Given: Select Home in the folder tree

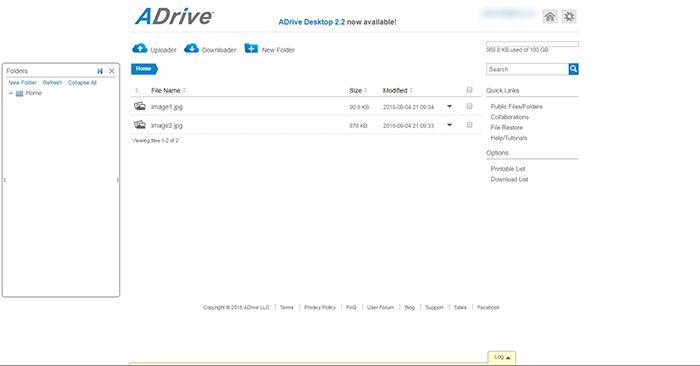Looking at the screenshot, I should (33, 93).
